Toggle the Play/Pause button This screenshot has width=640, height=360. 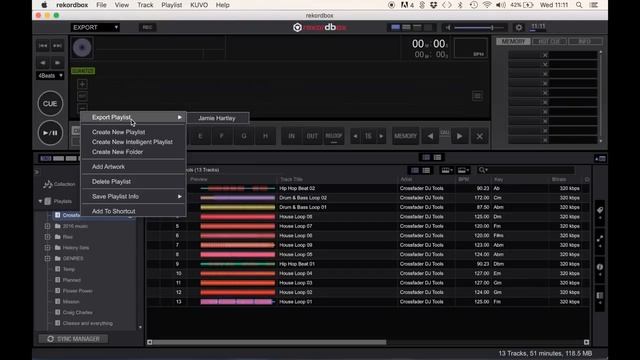point(50,133)
